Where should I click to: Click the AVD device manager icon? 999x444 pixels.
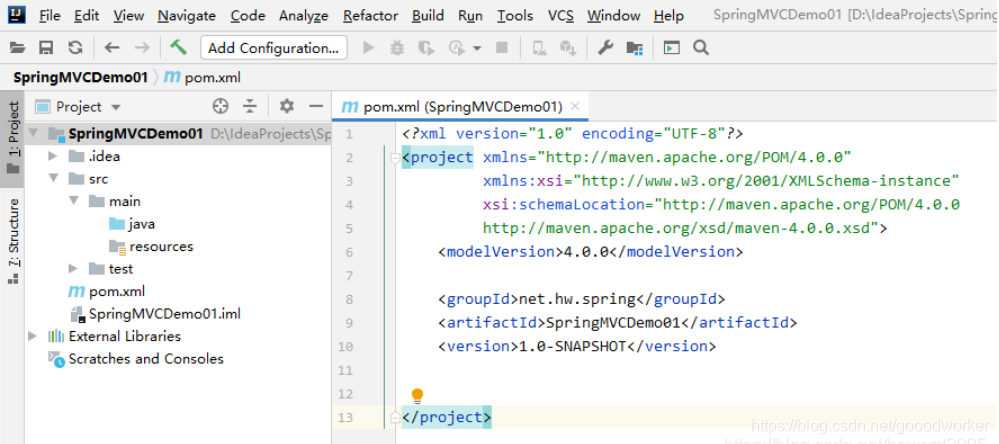click(540, 48)
